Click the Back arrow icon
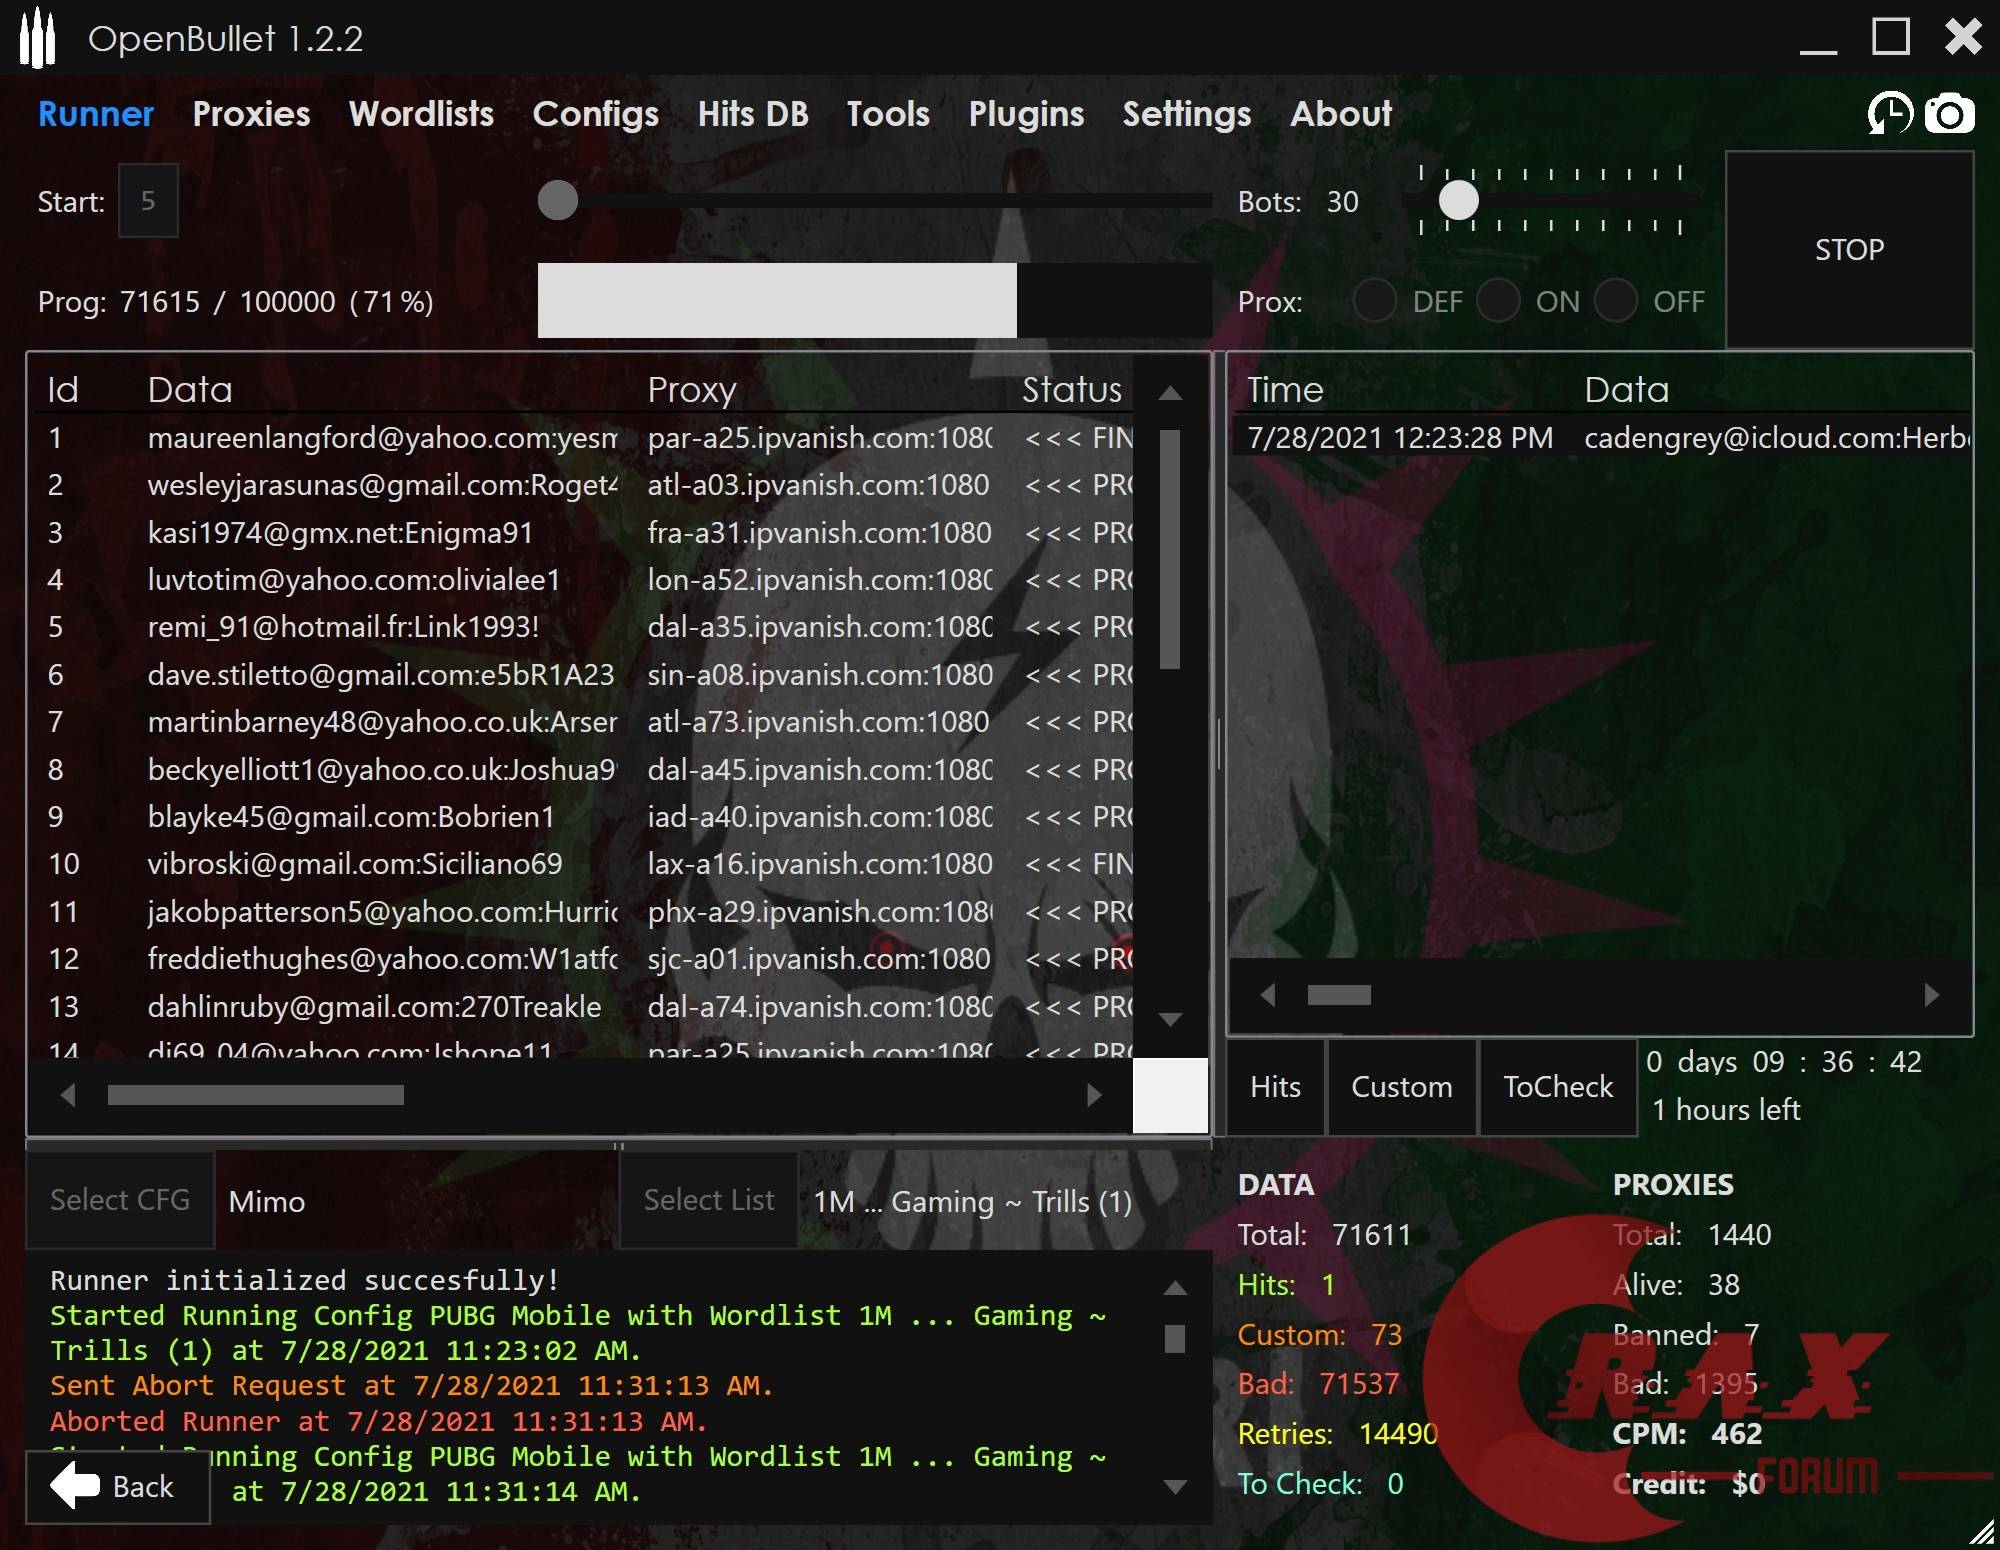 click(x=76, y=1486)
